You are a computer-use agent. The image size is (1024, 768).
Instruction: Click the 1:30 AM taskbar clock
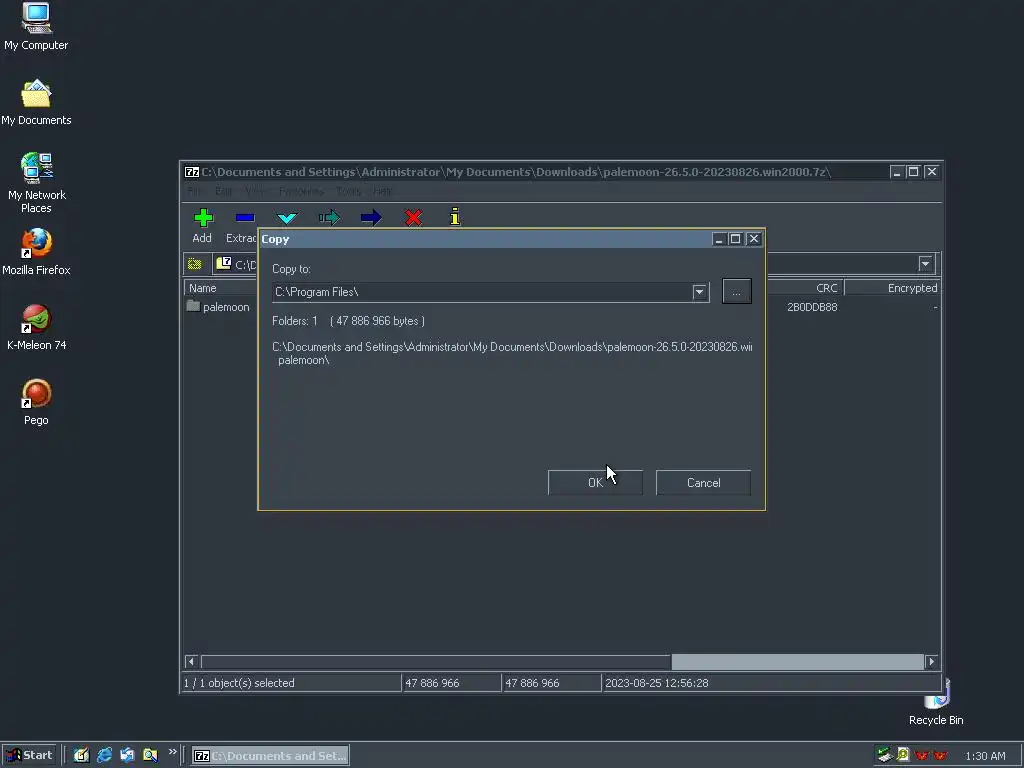pyautogui.click(x=985, y=756)
